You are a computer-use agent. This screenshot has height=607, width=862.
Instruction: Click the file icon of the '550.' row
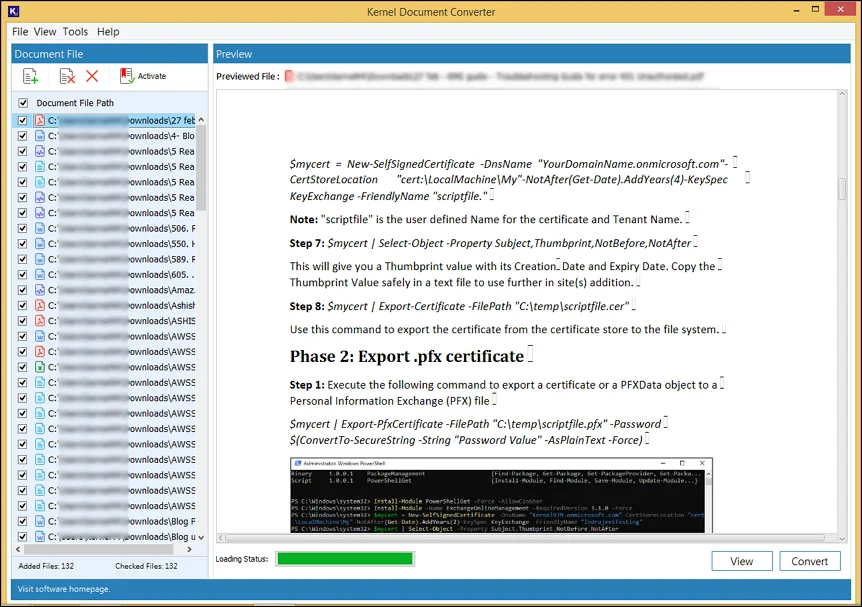pos(40,243)
